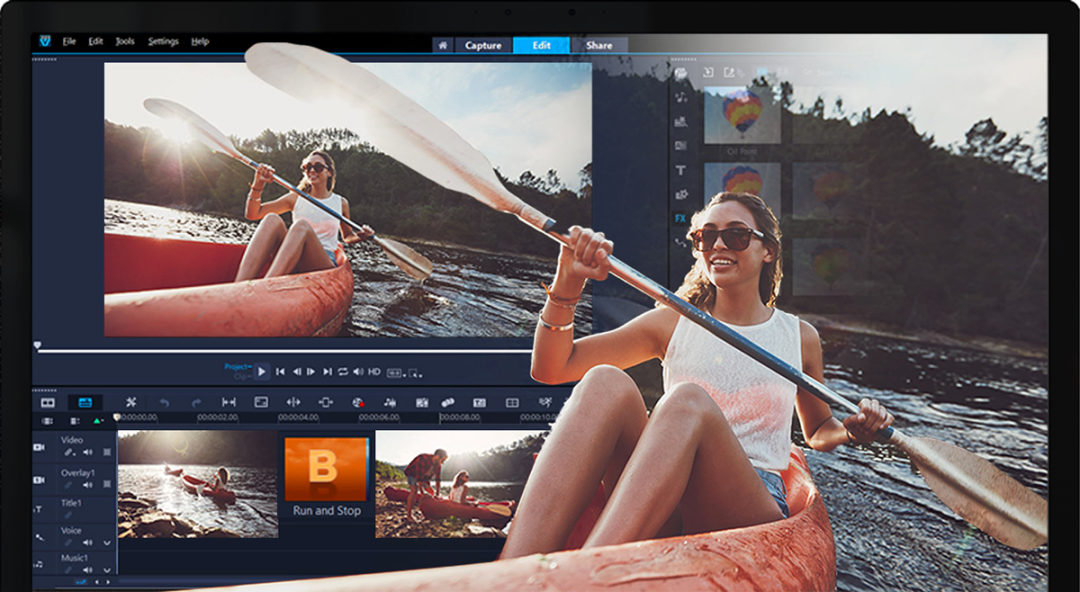Open the Edit menu in the menu bar

[95, 41]
